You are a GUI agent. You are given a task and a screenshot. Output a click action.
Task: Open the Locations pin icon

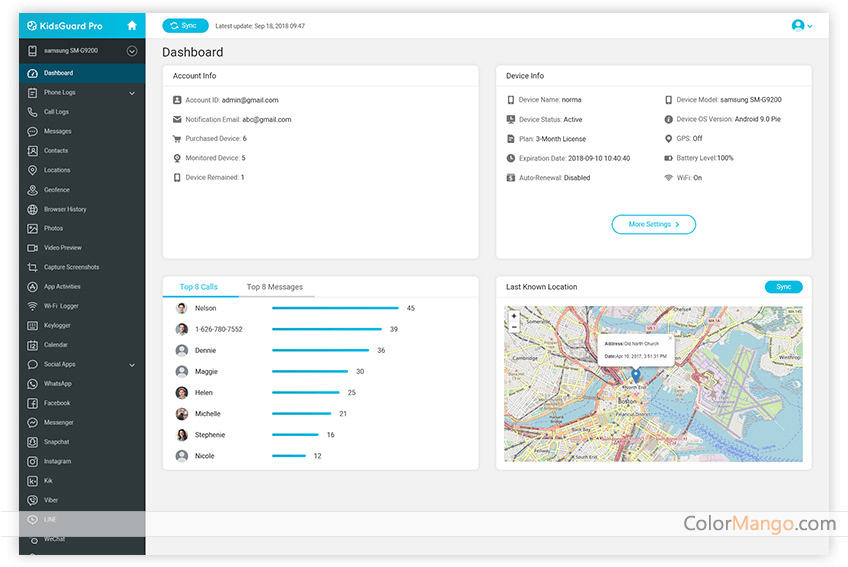click(x=32, y=170)
